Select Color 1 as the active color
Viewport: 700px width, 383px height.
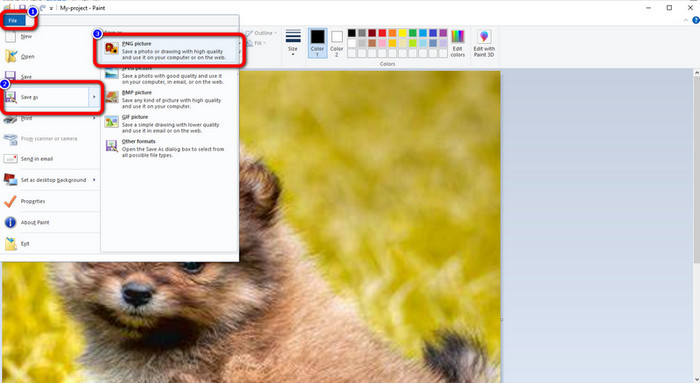pyautogui.click(x=317, y=43)
